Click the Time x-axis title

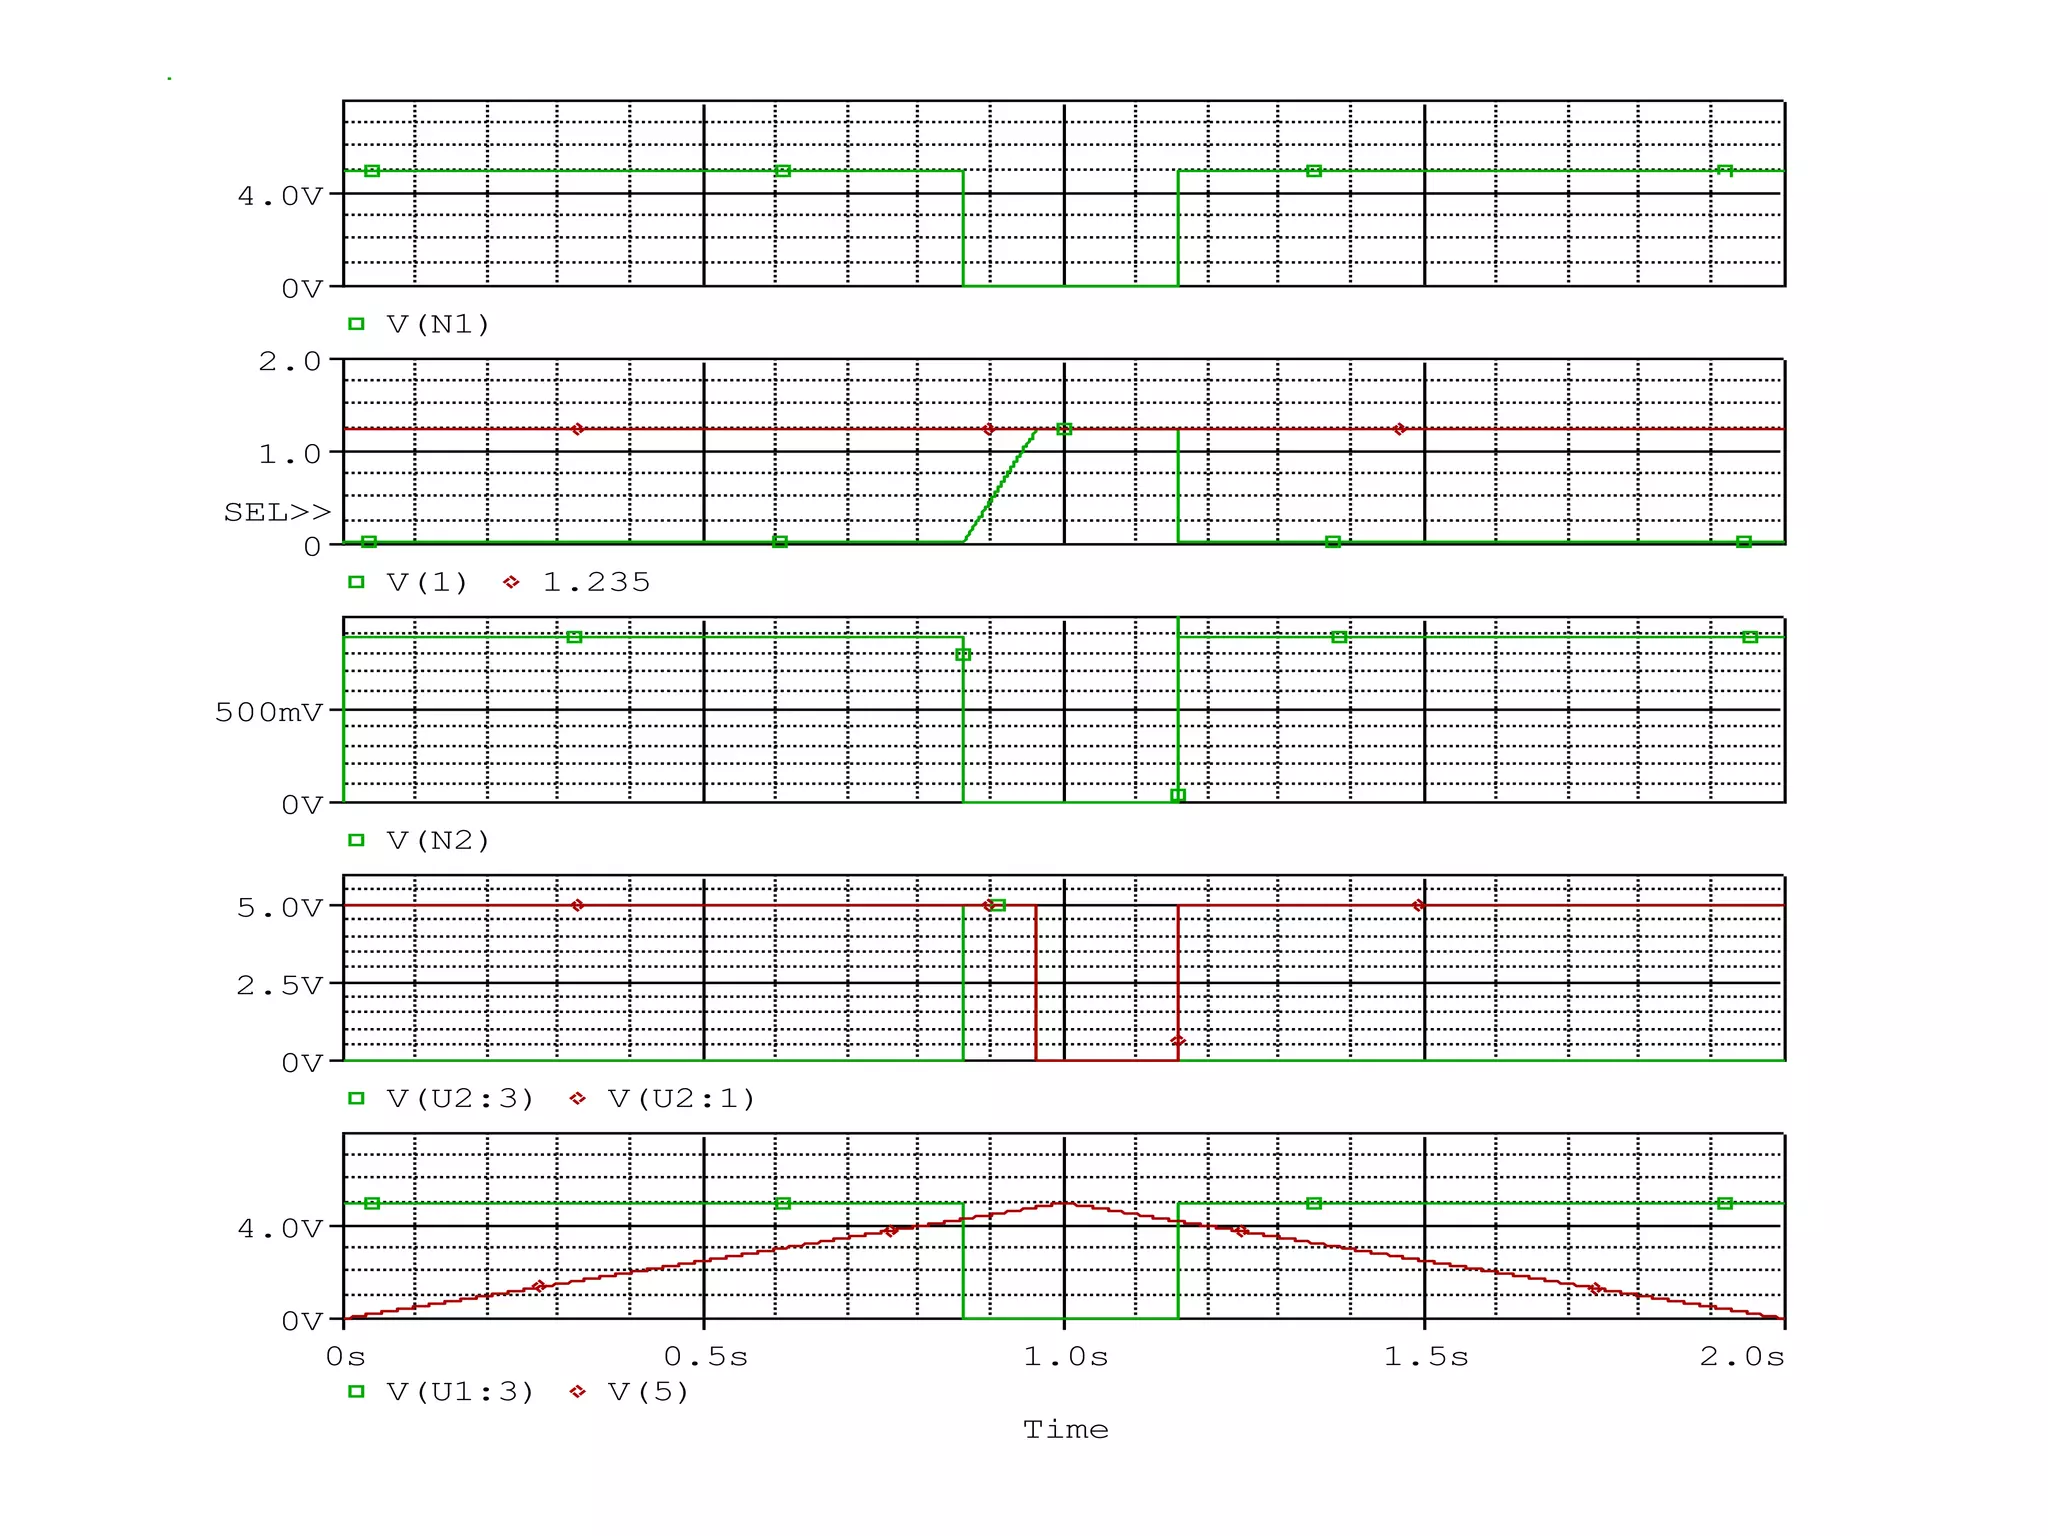pos(1065,1429)
